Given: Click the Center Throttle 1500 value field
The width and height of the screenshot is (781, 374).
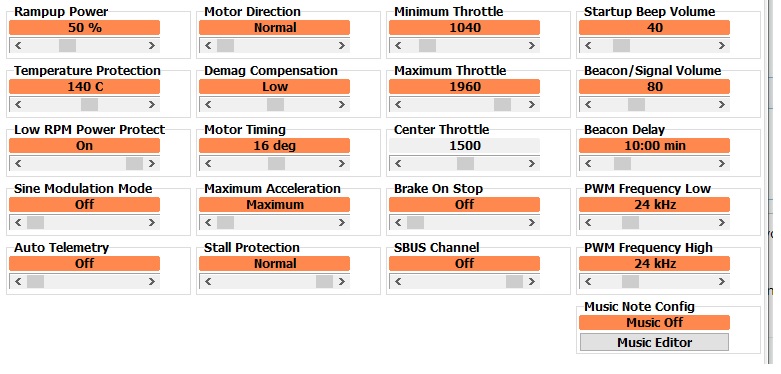Looking at the screenshot, I should [x=464, y=145].
